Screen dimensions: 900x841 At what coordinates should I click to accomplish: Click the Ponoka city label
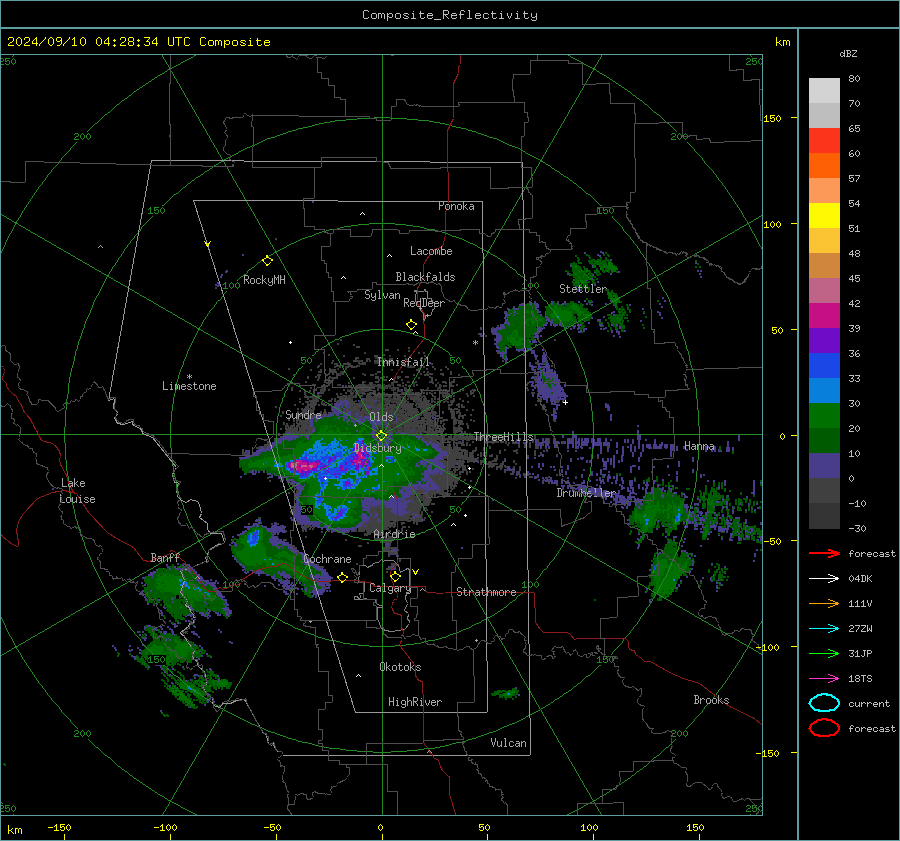456,206
